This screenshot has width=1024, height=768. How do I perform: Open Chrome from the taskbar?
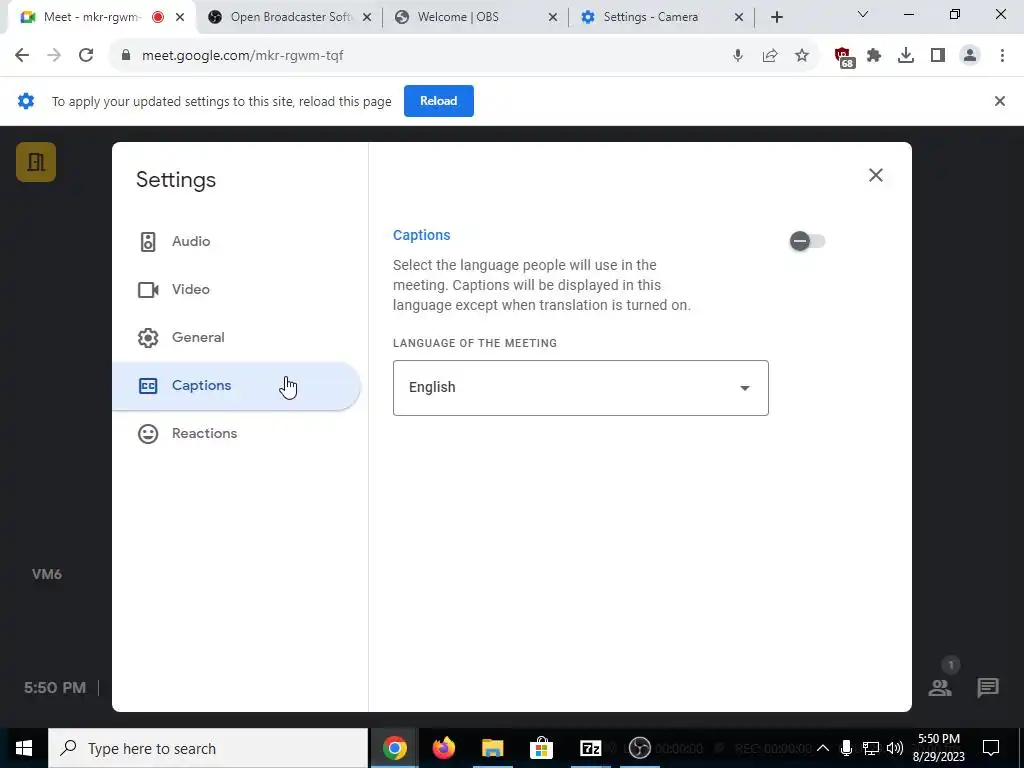click(394, 748)
